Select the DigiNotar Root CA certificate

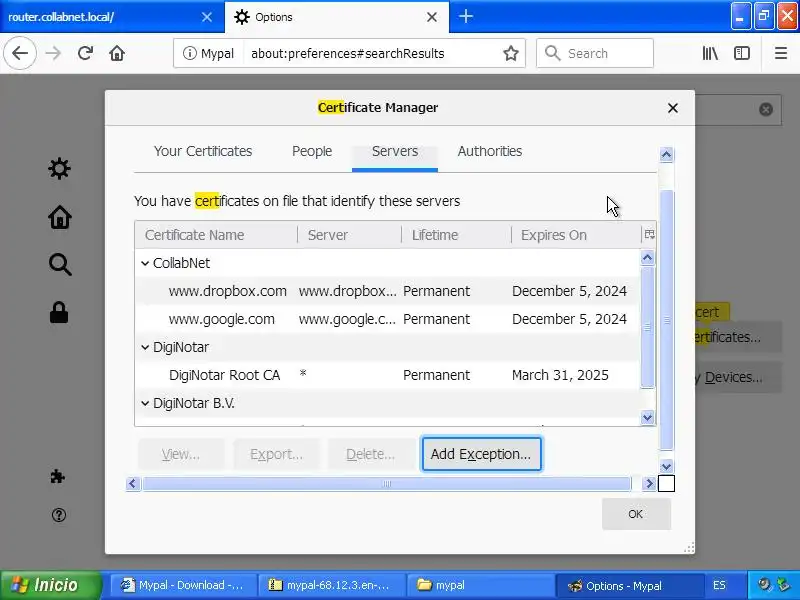pyautogui.click(x=387, y=376)
